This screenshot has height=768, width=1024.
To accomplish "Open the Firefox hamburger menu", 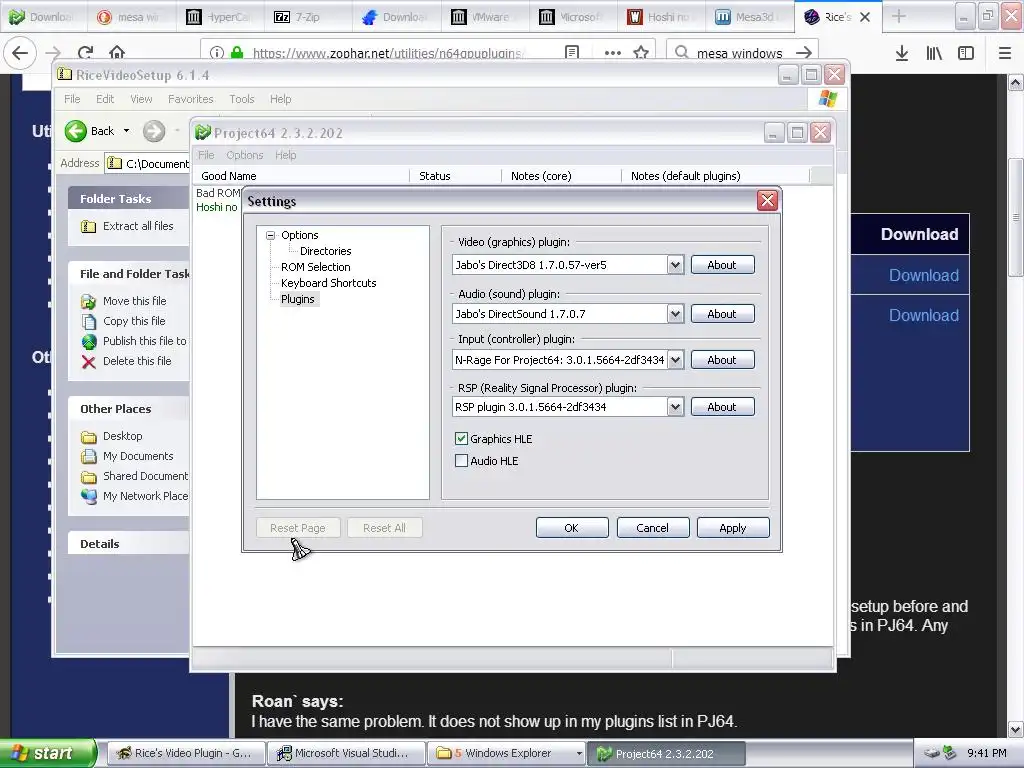I will click(1005, 53).
